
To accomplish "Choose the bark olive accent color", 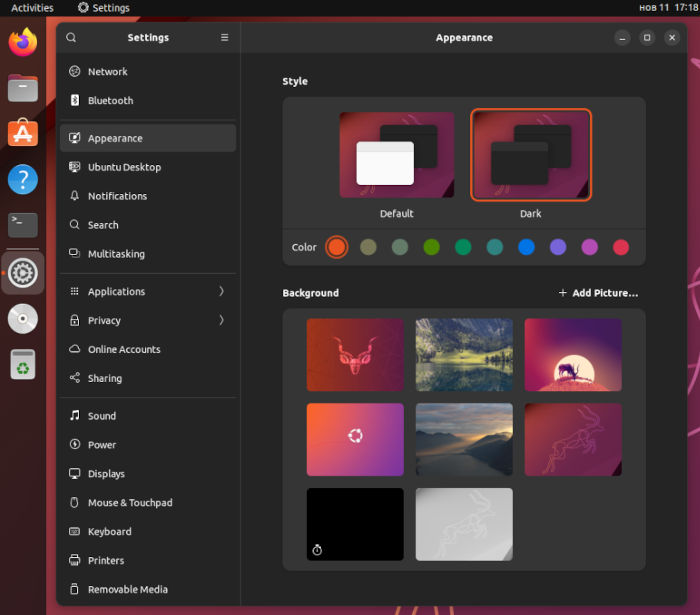I will click(368, 247).
